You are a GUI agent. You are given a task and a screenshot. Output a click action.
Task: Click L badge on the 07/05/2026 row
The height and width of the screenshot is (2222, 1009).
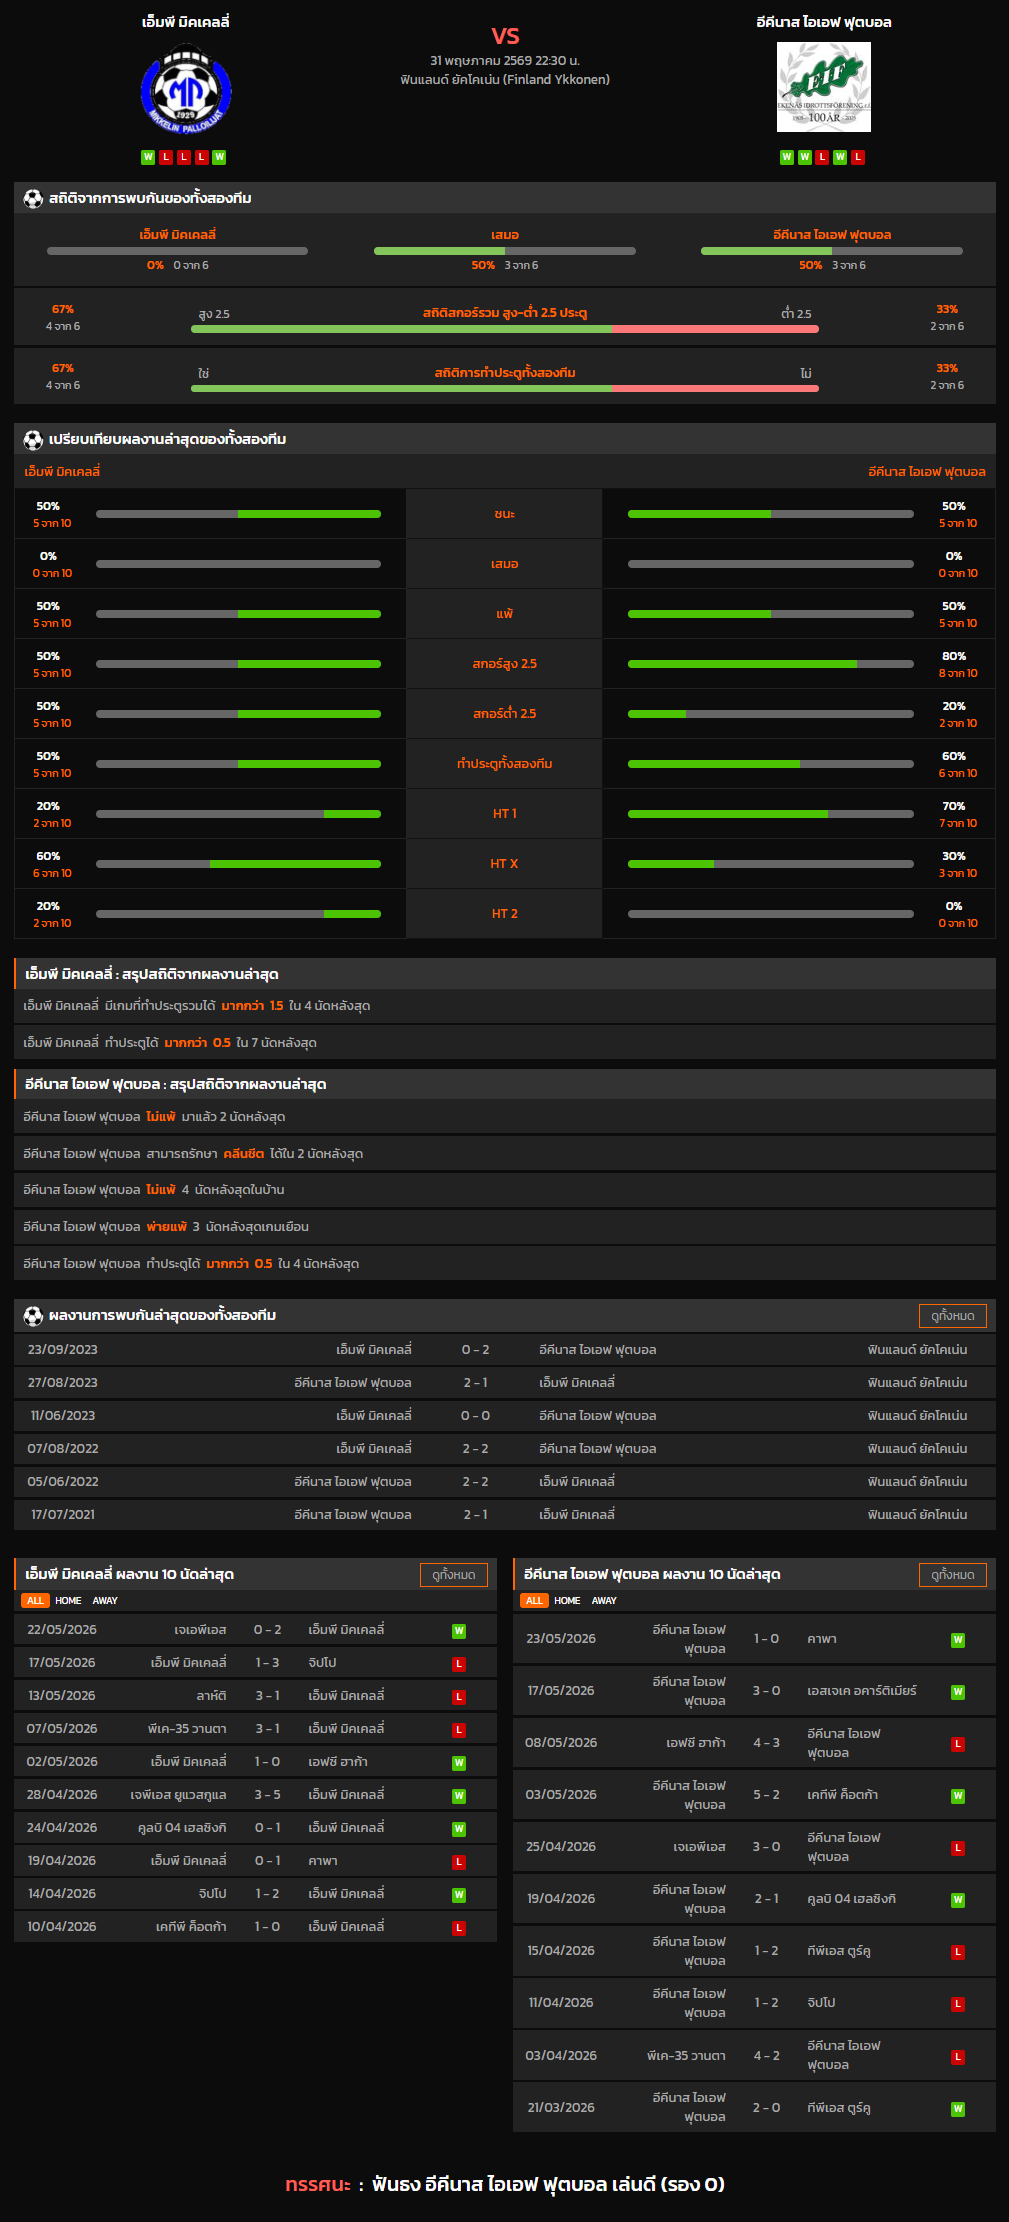click(459, 1730)
